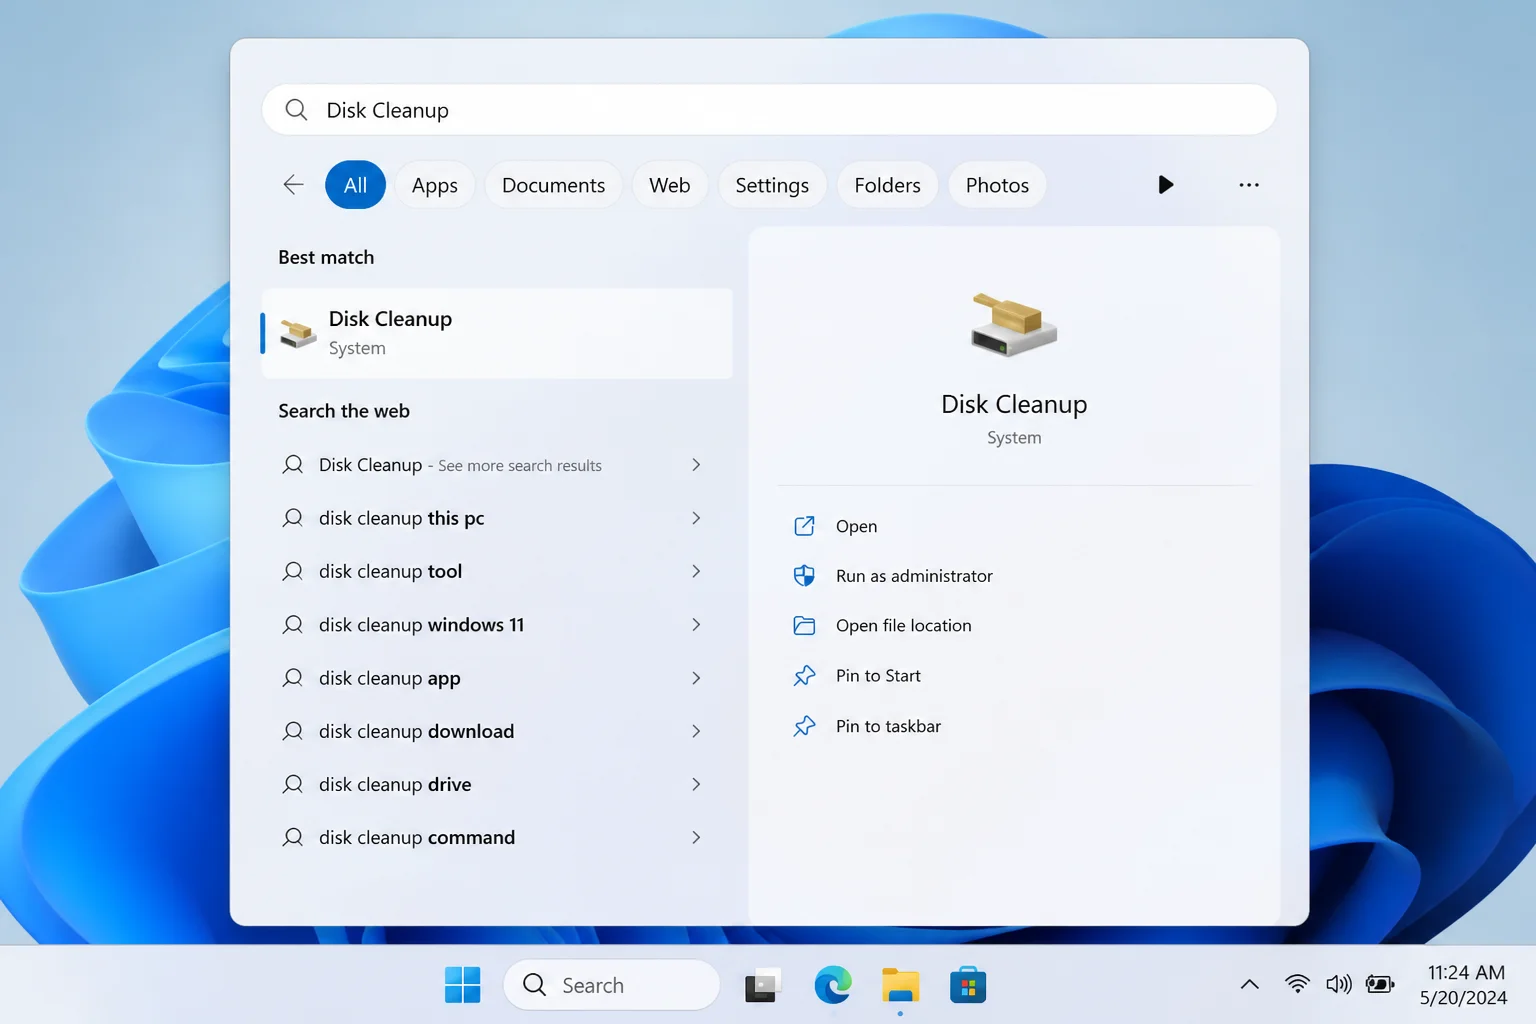Image resolution: width=1536 pixels, height=1024 pixels.
Task: Choose Pin to Start
Action: [1014, 676]
